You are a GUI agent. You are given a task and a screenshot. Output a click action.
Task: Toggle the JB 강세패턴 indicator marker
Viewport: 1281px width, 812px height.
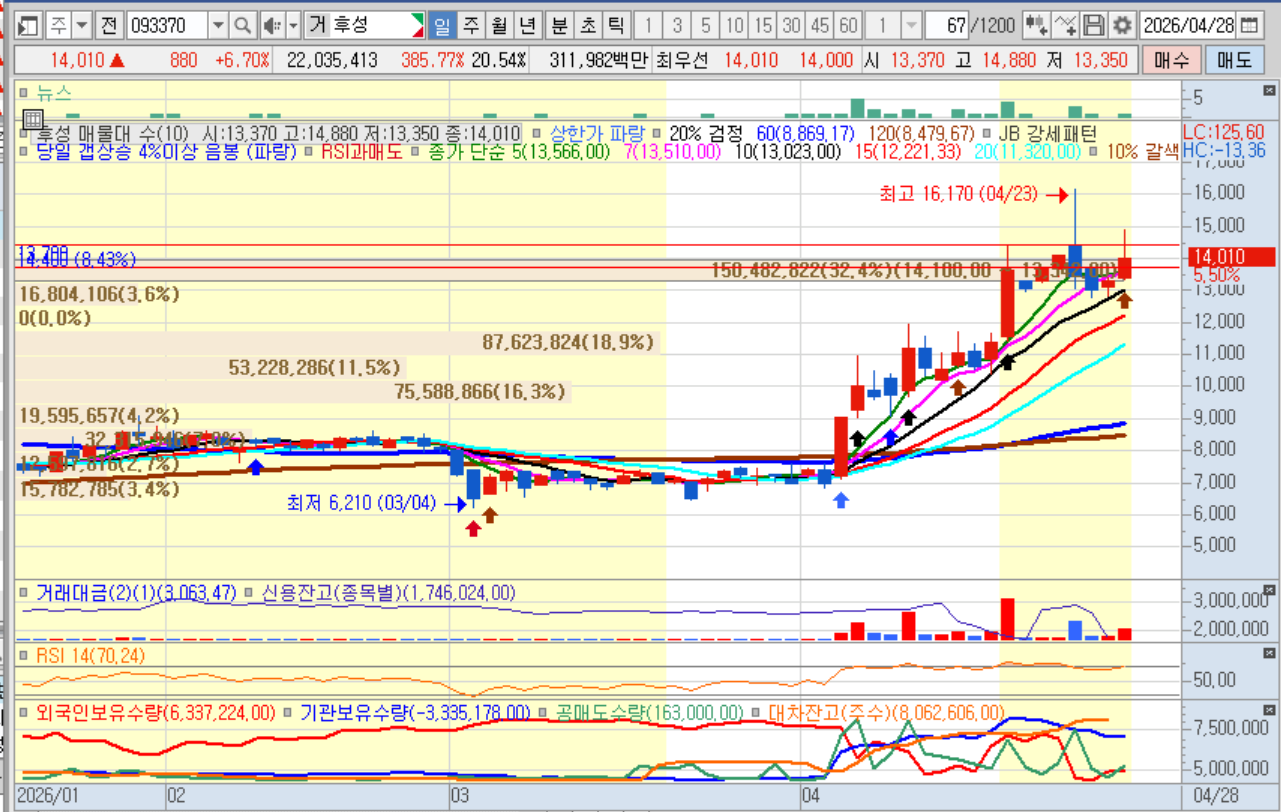point(989,133)
